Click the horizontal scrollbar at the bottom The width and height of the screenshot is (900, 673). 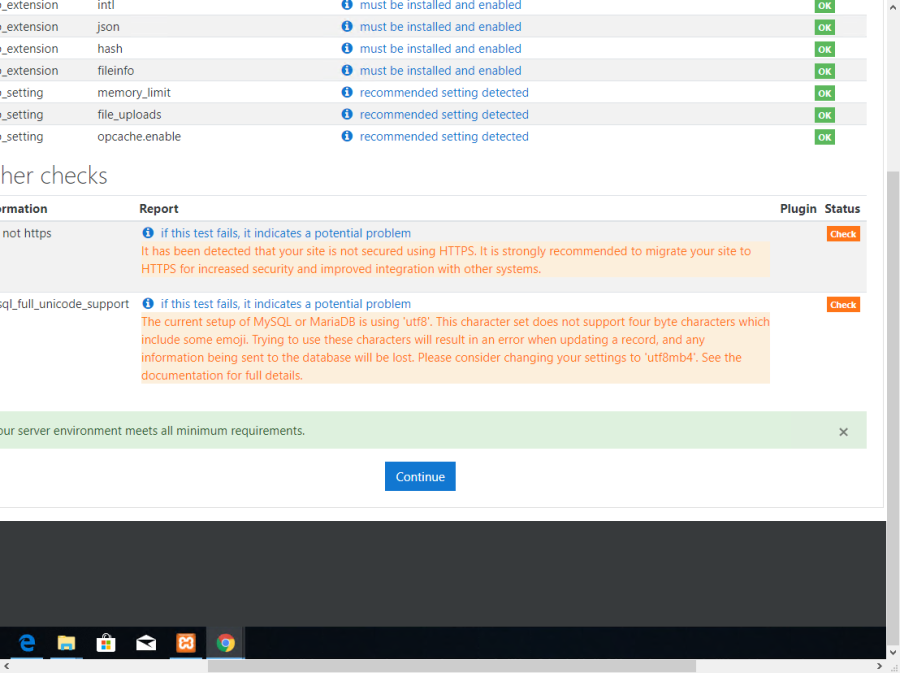450,666
